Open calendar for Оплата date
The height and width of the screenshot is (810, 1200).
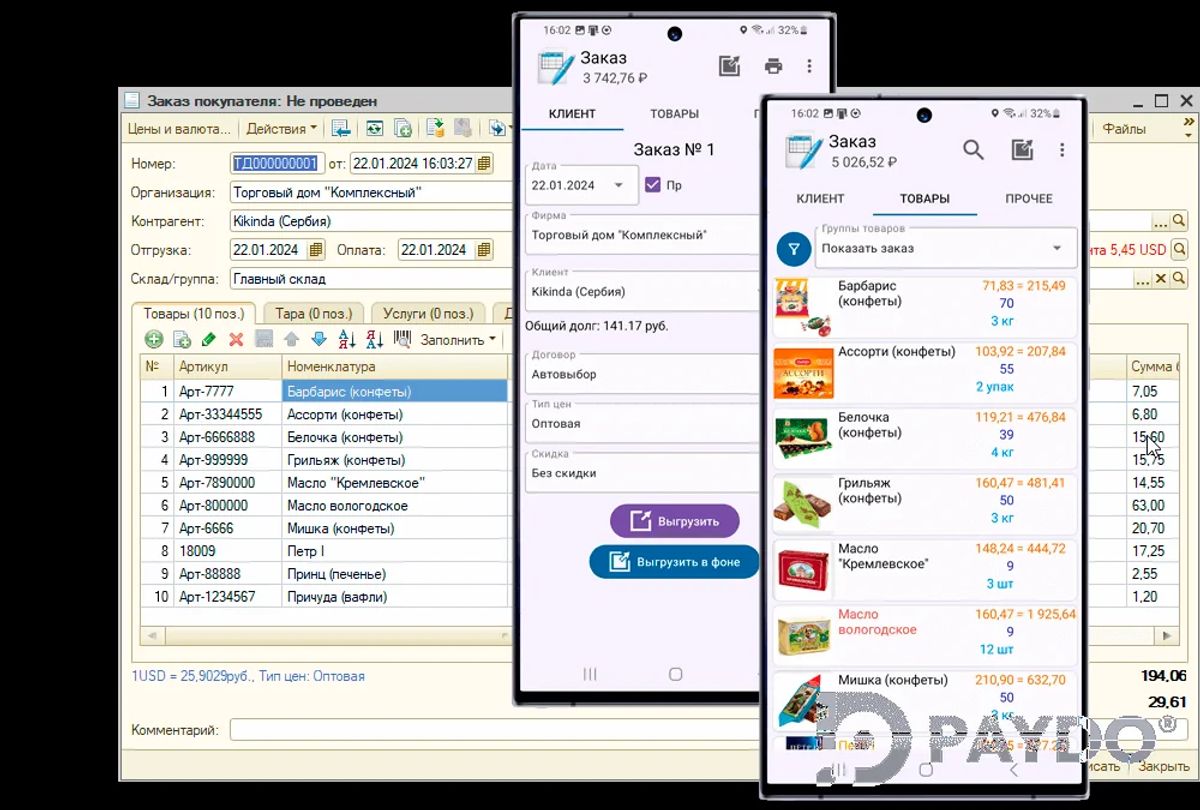pos(484,249)
